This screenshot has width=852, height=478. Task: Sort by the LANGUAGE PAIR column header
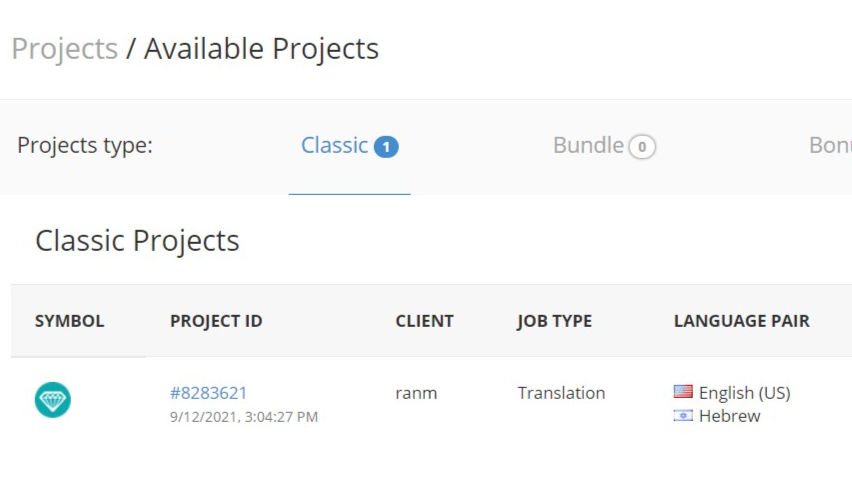point(742,321)
